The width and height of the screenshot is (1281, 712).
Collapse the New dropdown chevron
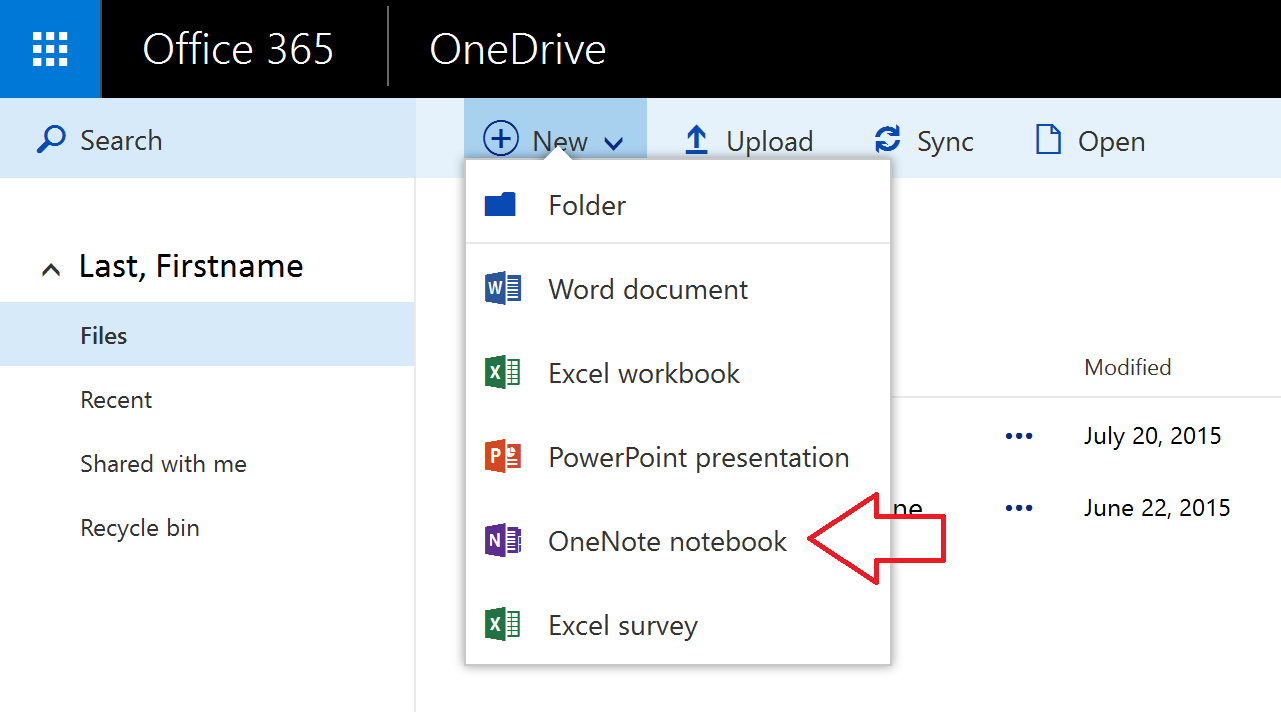(x=614, y=144)
